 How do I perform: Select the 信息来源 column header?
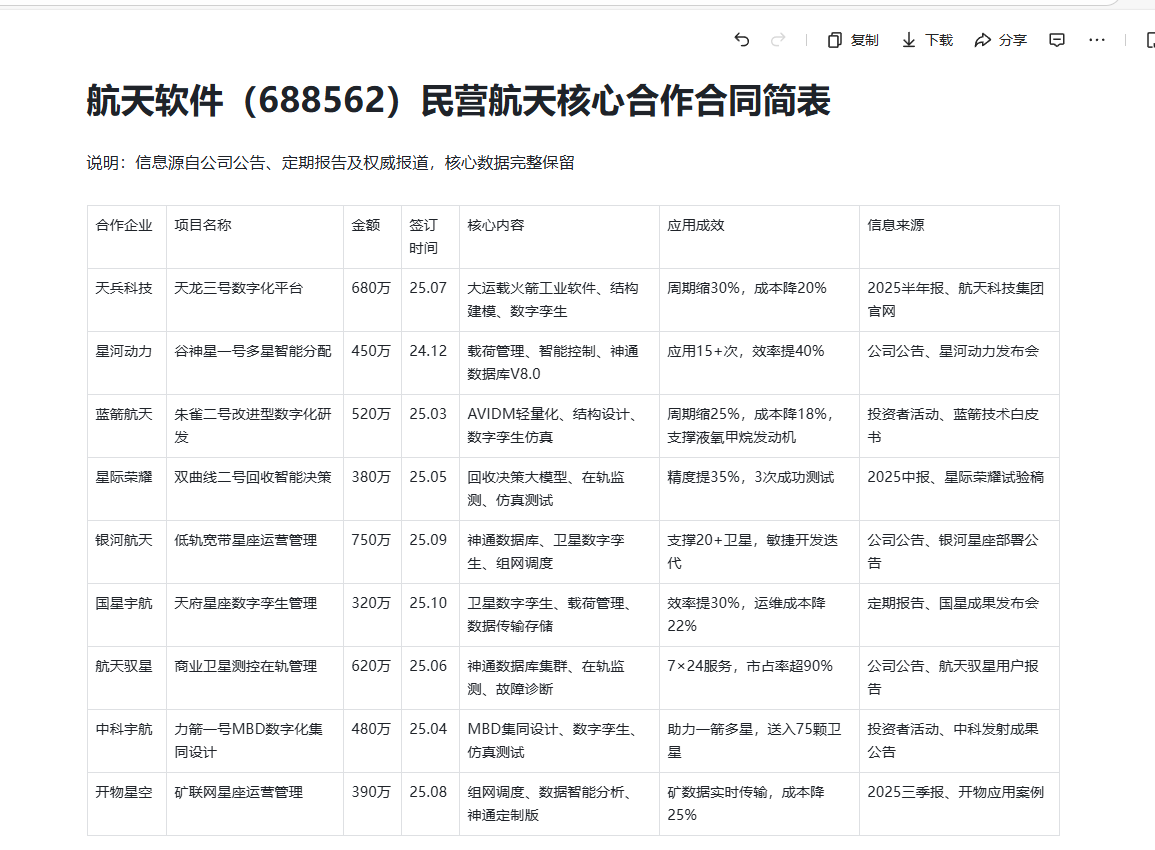click(959, 236)
